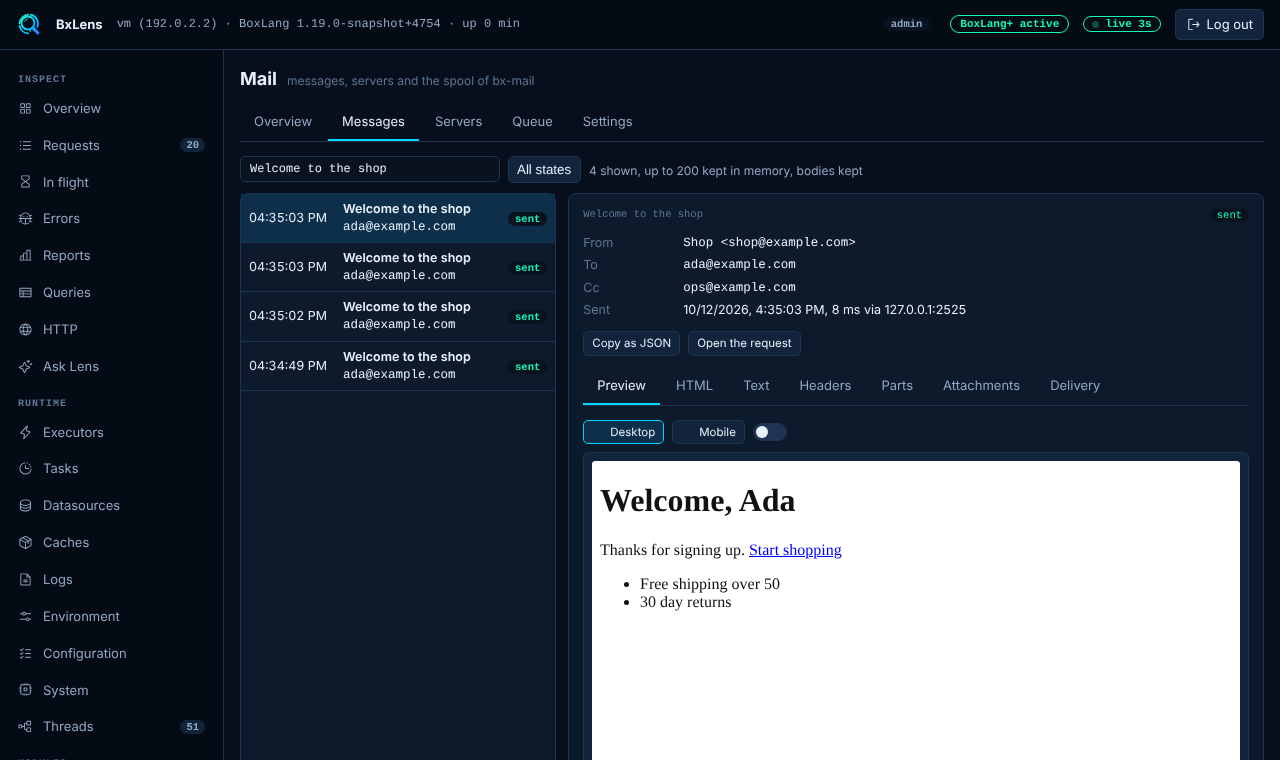Click the Copy as JSON button
This screenshot has height=760, width=1280.
pos(631,343)
